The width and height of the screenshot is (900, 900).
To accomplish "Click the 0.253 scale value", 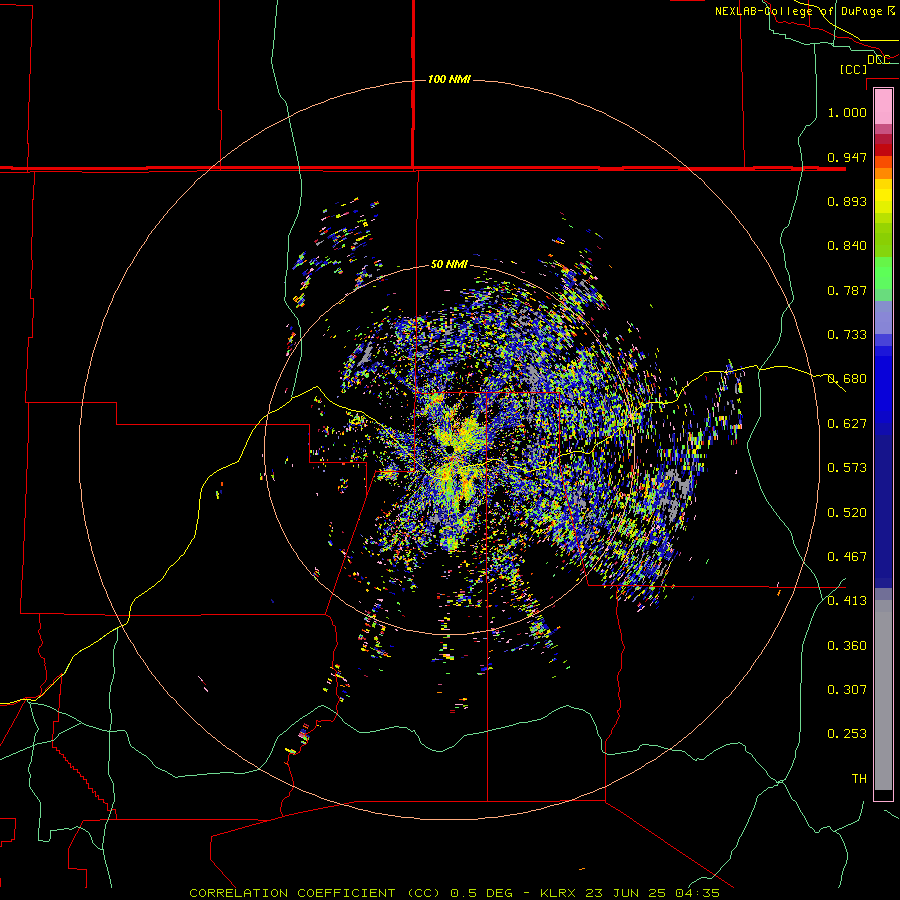I will [x=847, y=734].
